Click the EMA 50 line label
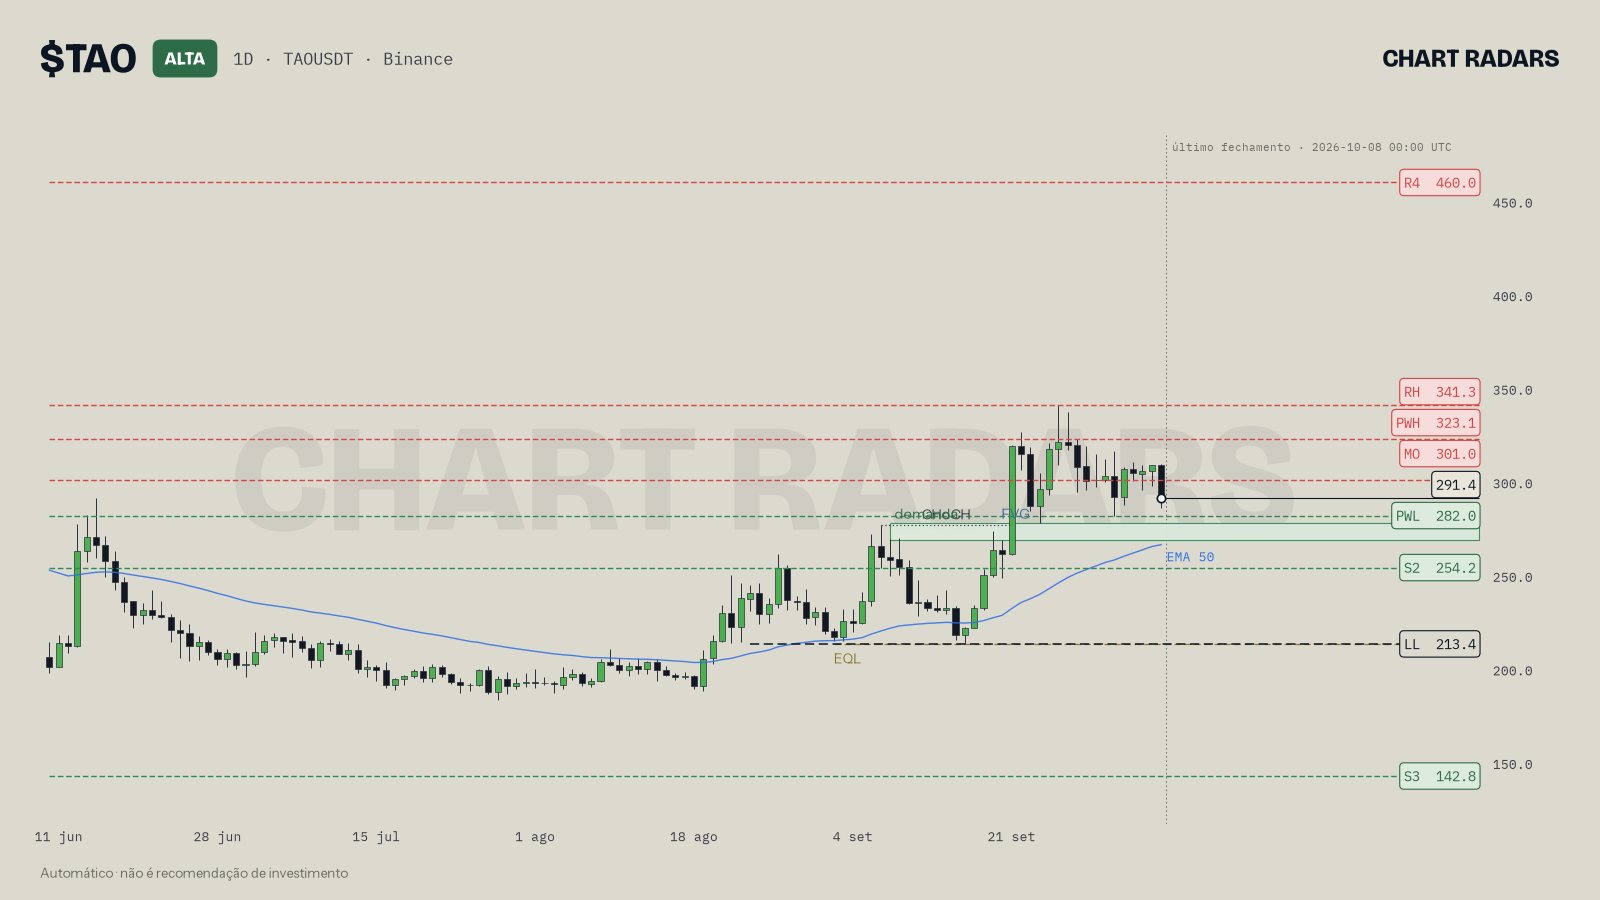The width and height of the screenshot is (1600, 900). click(1190, 557)
